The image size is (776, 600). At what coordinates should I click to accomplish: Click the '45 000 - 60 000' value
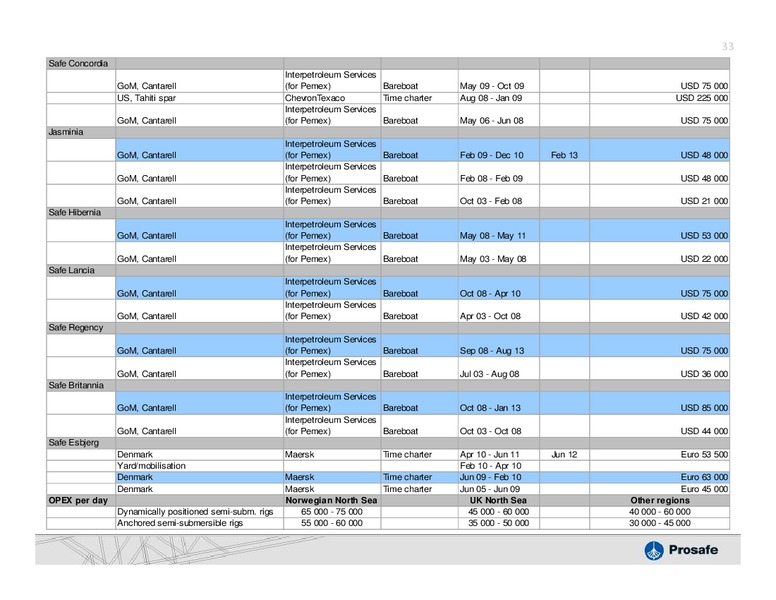coord(498,512)
